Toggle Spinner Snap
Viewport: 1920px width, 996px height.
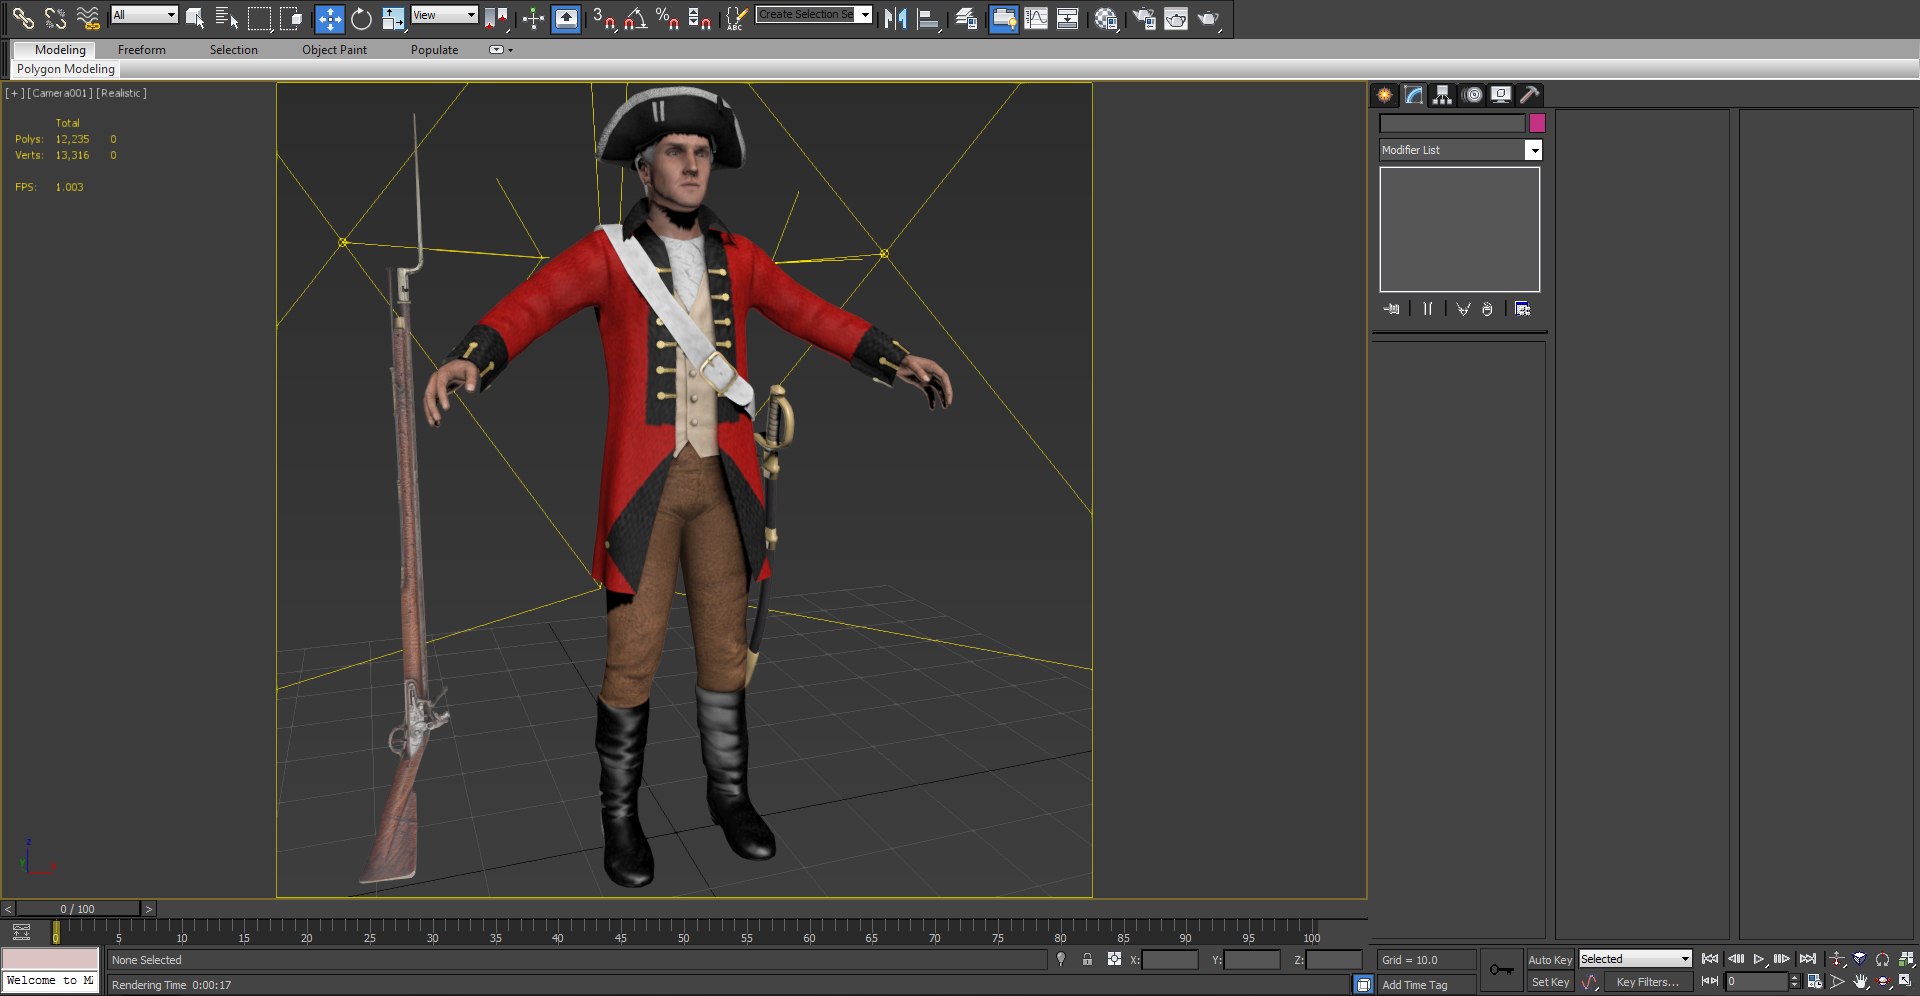coord(700,17)
